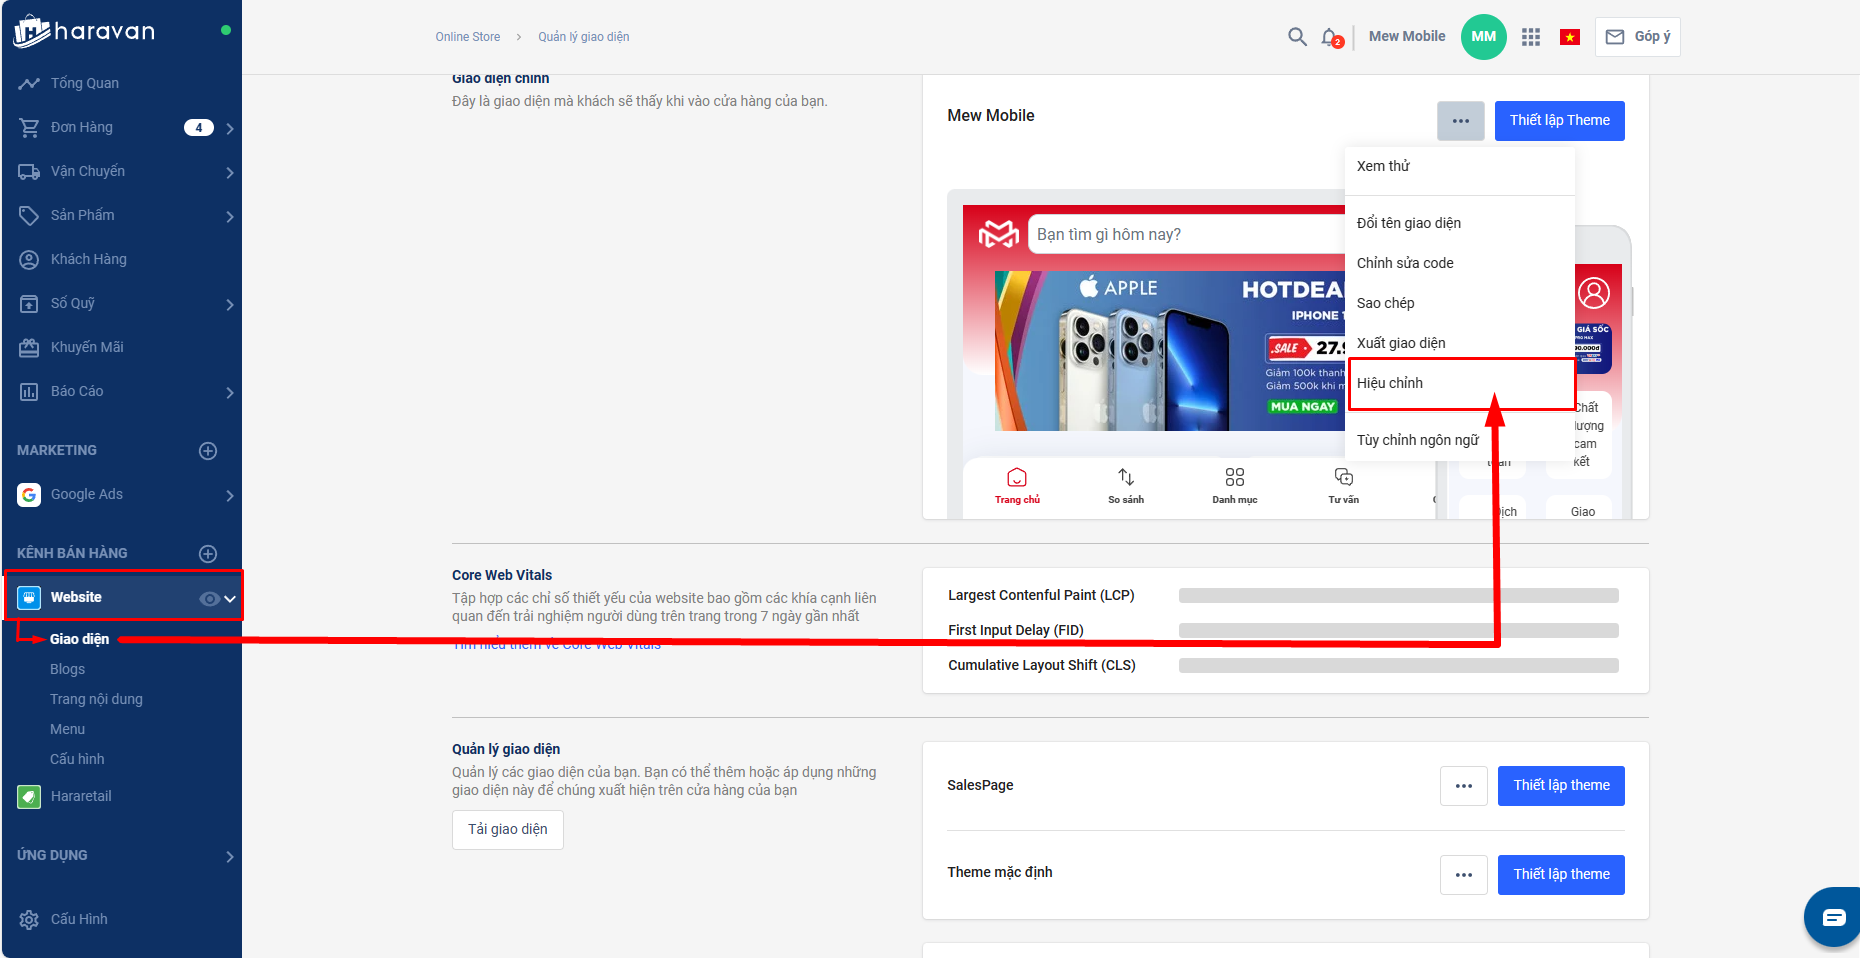Click the Haravan logo

[85, 31]
